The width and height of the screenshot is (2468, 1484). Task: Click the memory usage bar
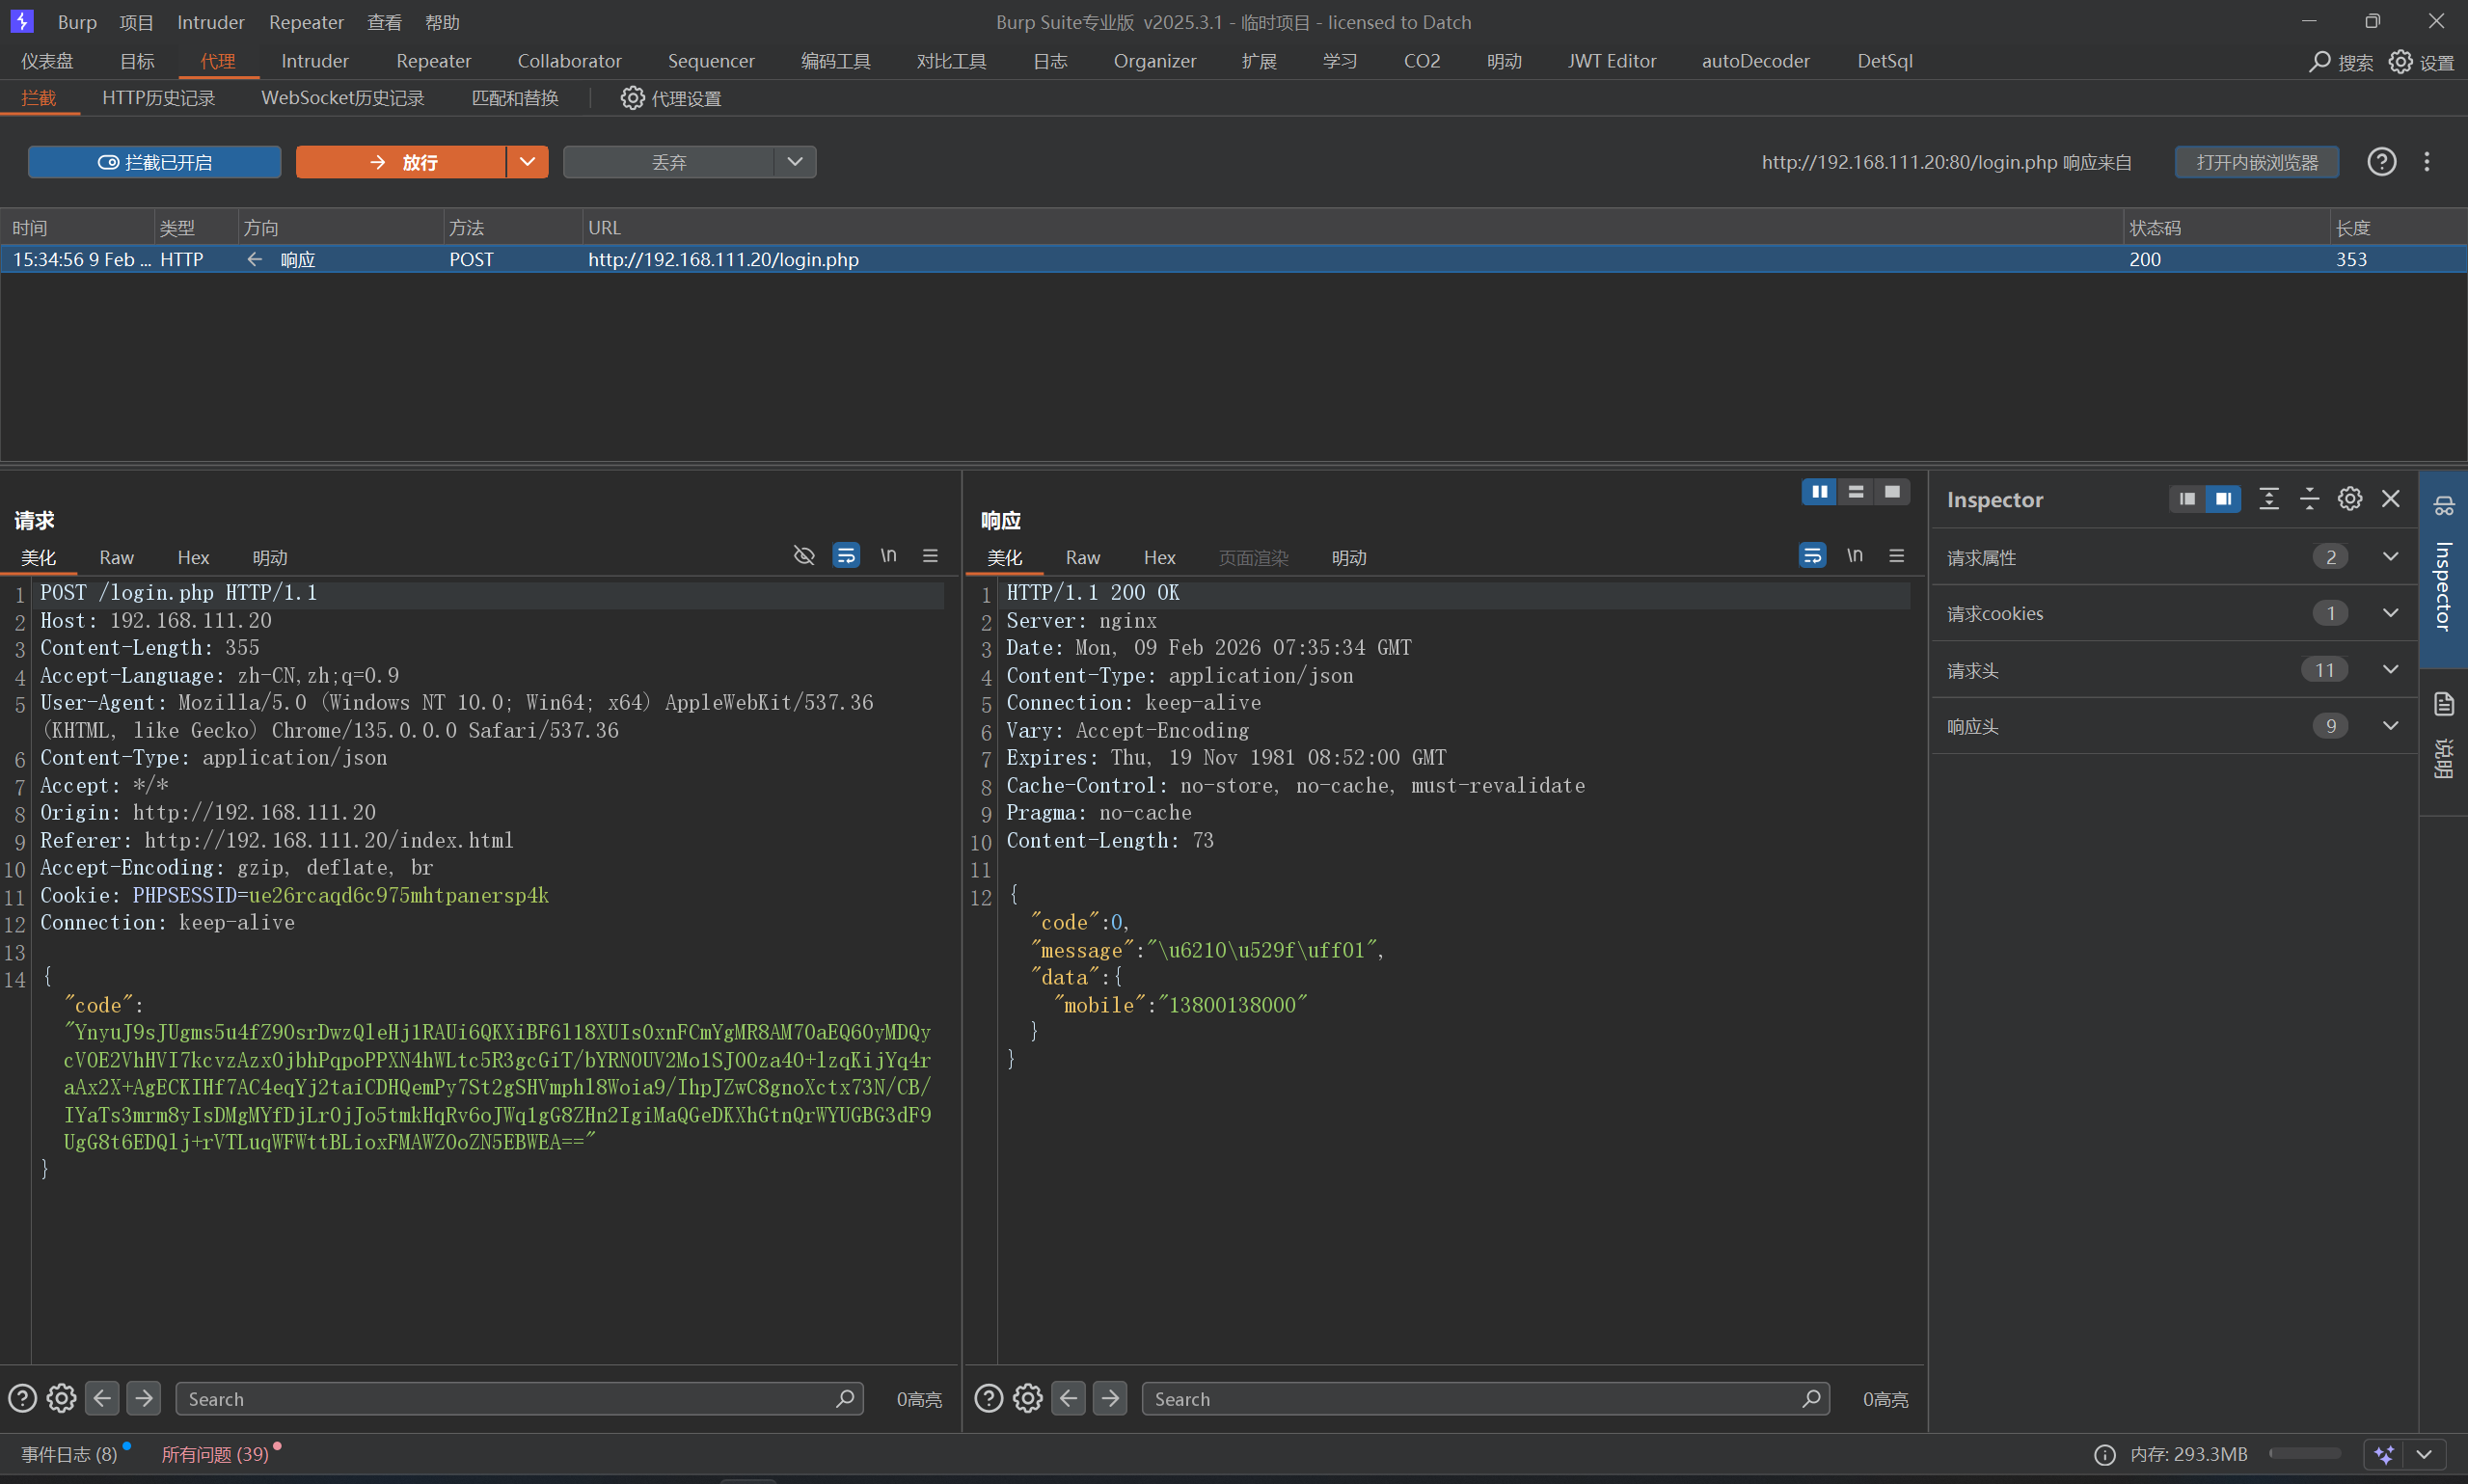pos(2304,1454)
